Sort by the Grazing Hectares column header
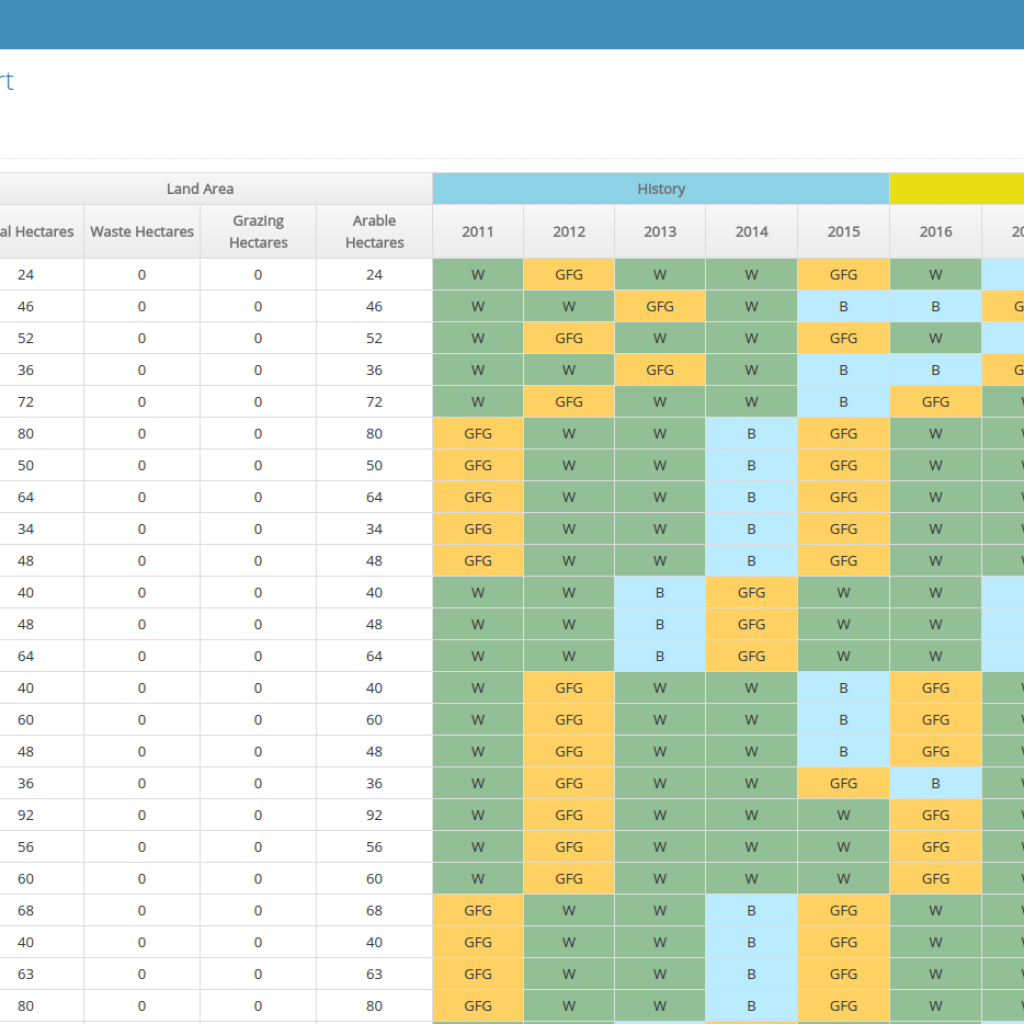The image size is (1024, 1024). [x=258, y=231]
